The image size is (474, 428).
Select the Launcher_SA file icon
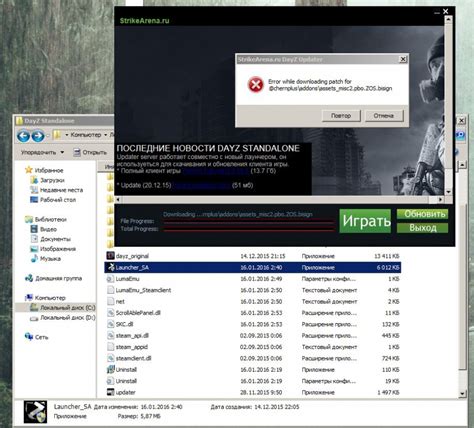110,267
